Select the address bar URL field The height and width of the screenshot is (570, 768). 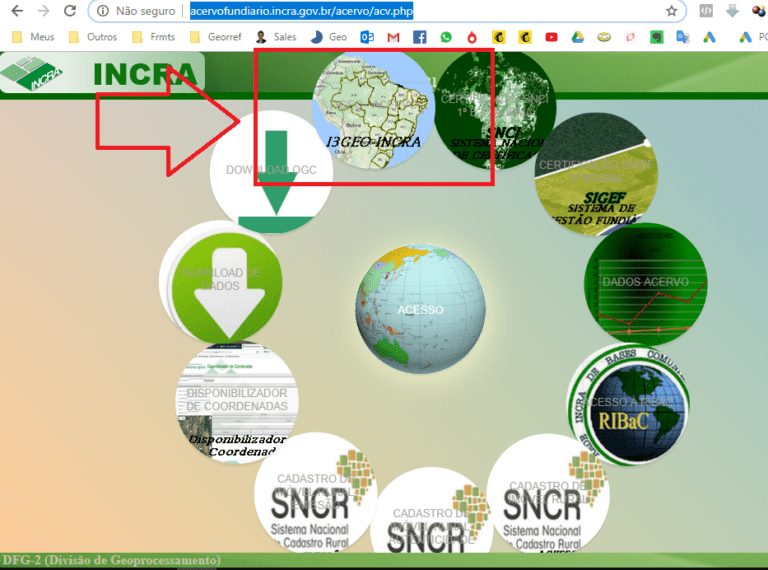301,11
